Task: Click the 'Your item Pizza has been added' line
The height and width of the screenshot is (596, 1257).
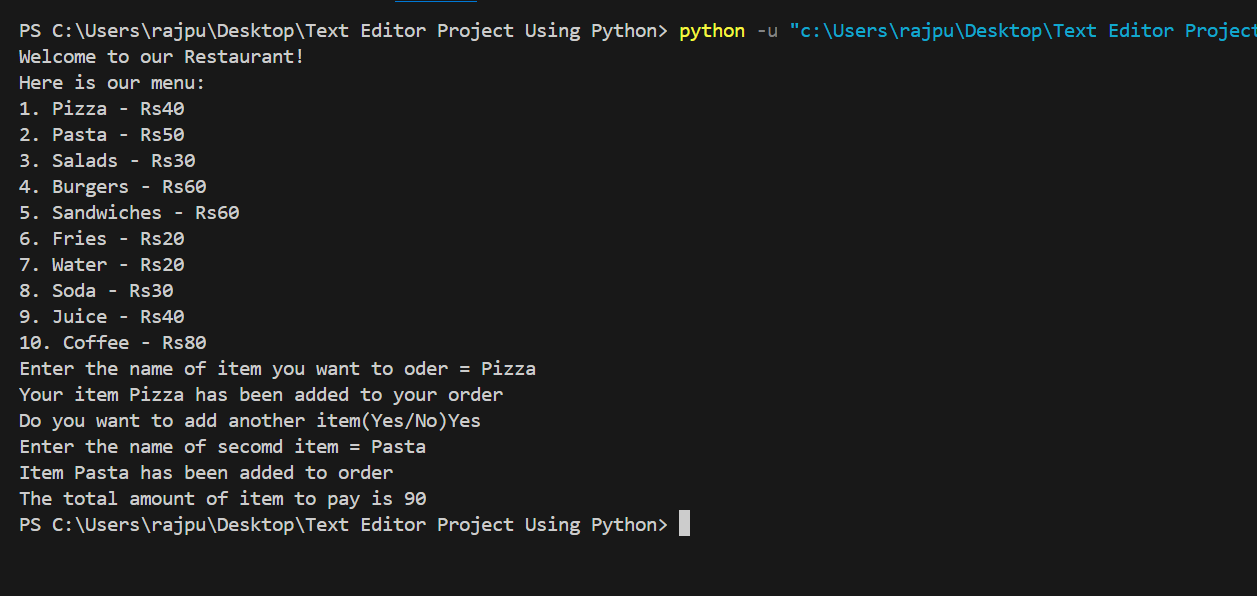Action: click(261, 395)
